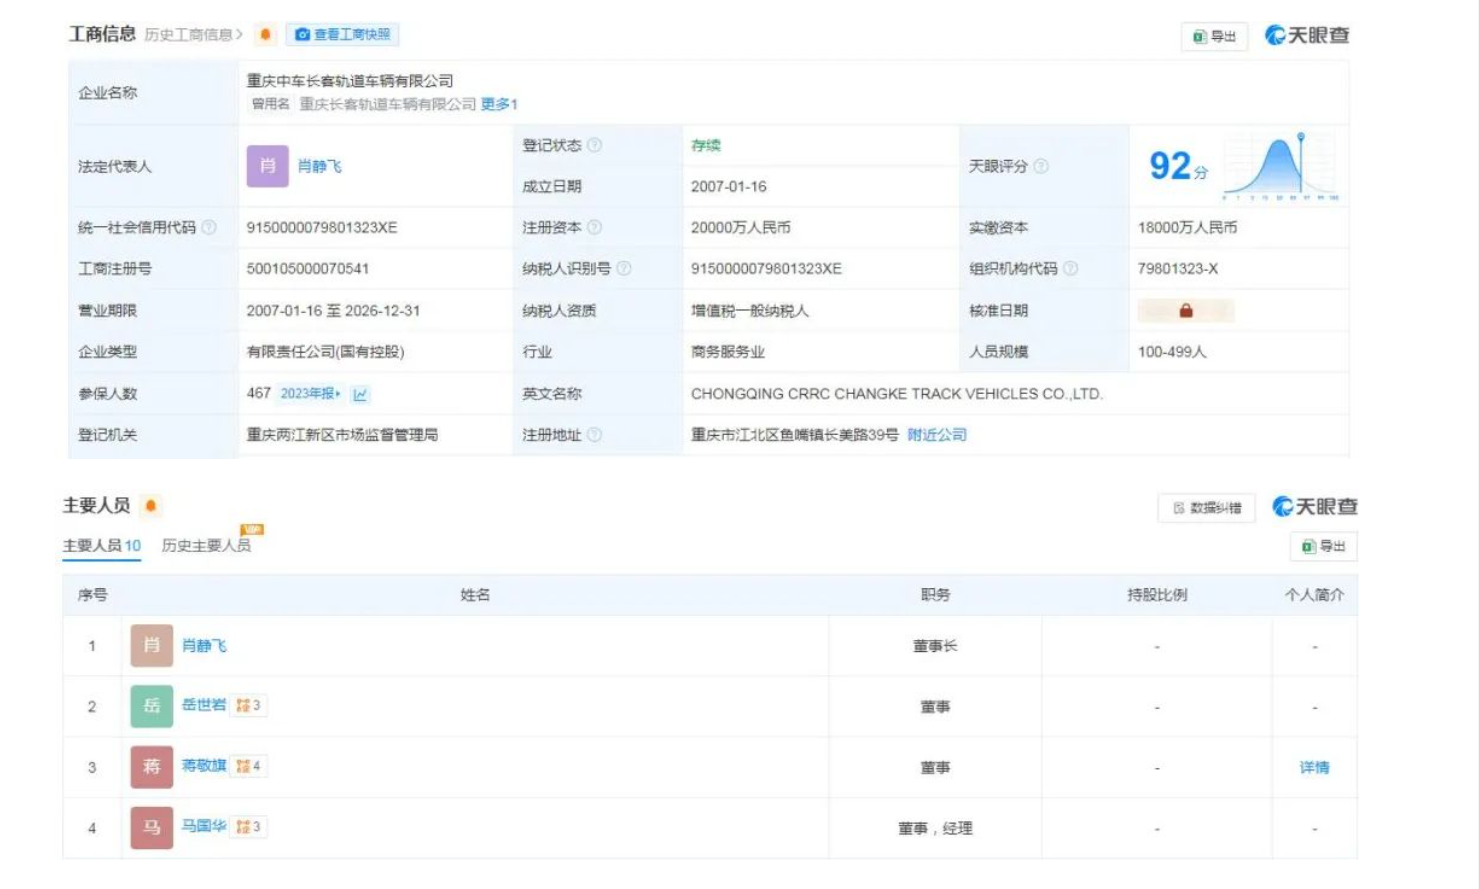
Task: Click the 查看工商快照 button
Action: click(343, 35)
